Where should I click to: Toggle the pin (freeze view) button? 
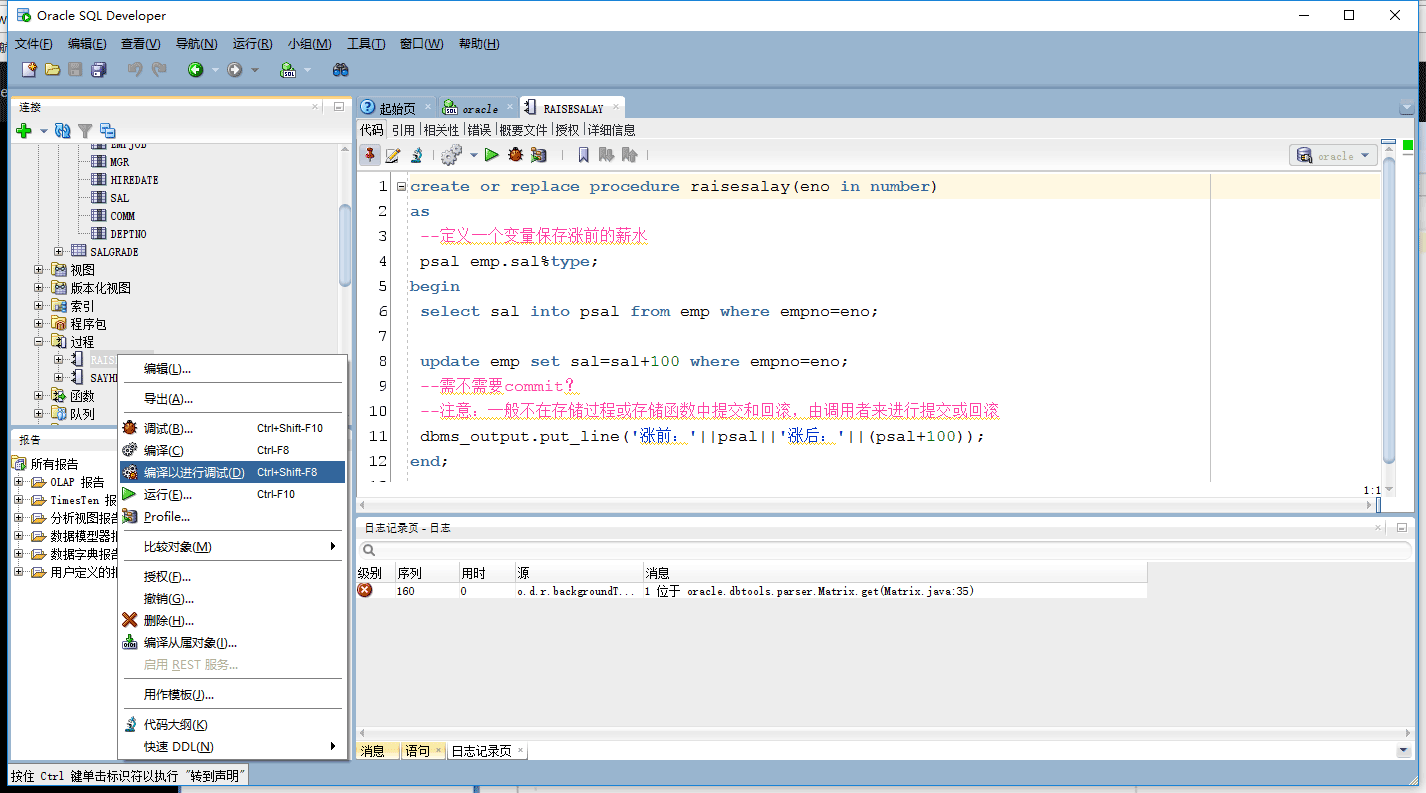[370, 155]
